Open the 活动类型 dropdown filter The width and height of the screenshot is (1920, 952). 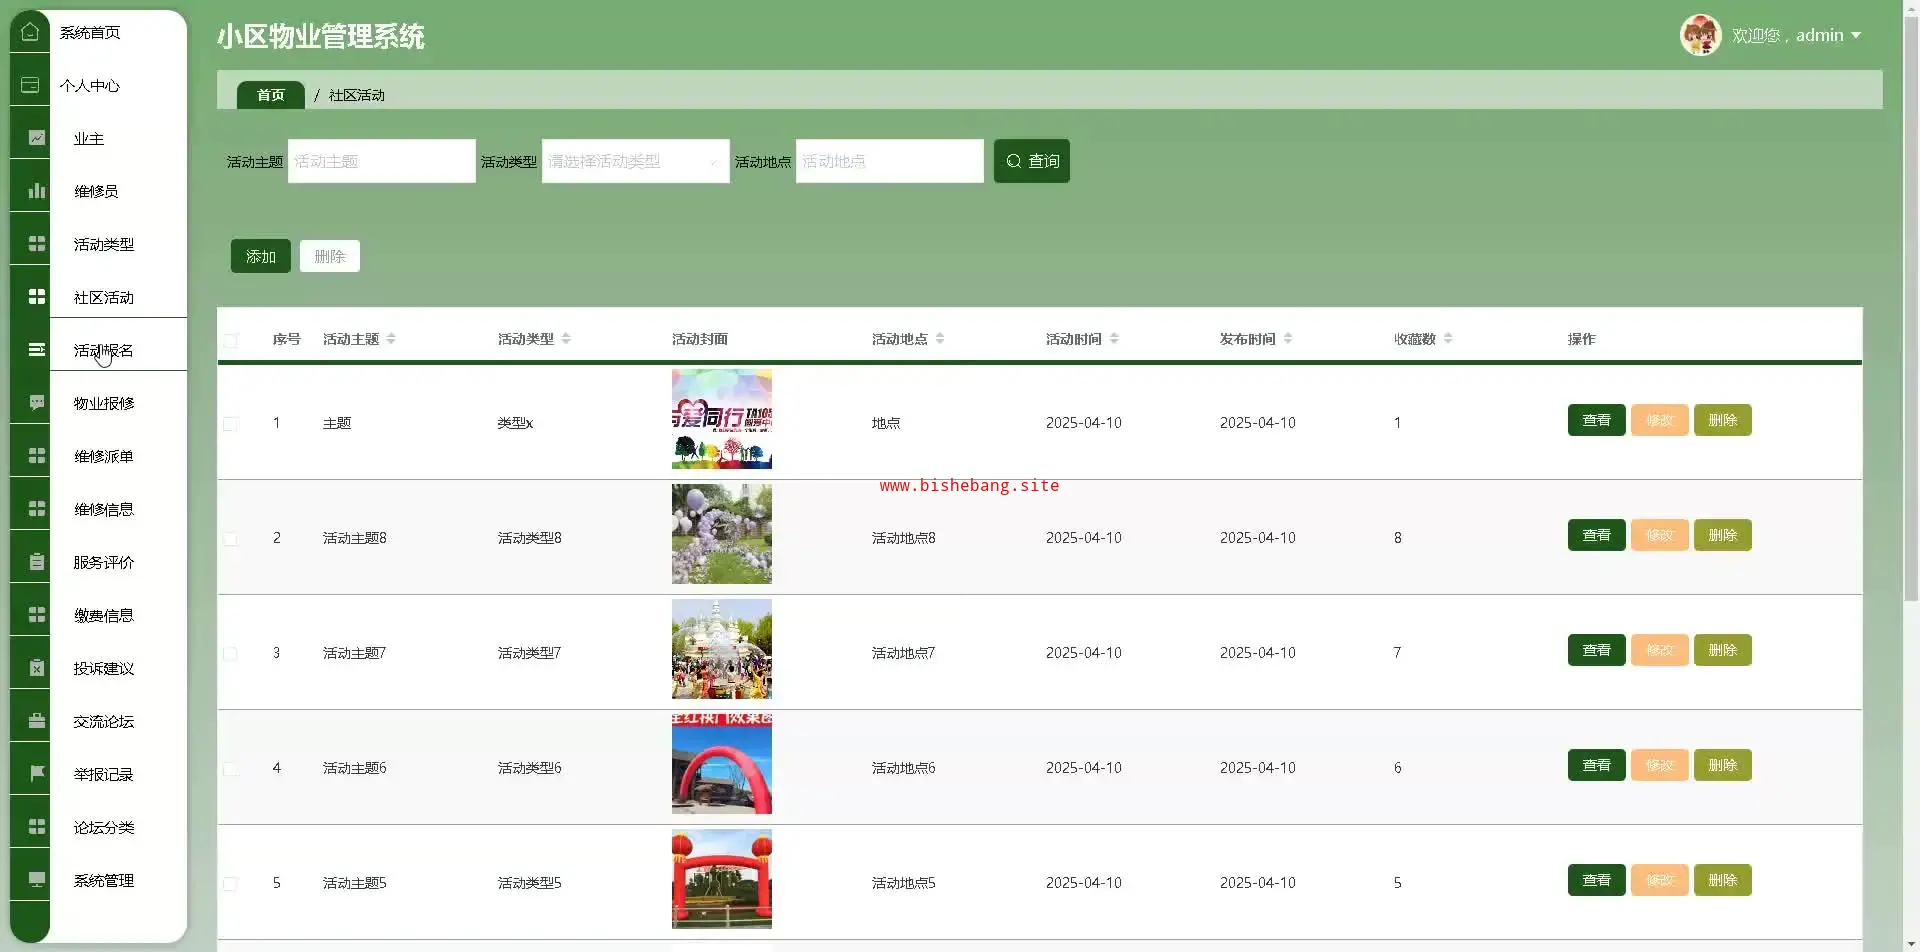click(x=635, y=161)
